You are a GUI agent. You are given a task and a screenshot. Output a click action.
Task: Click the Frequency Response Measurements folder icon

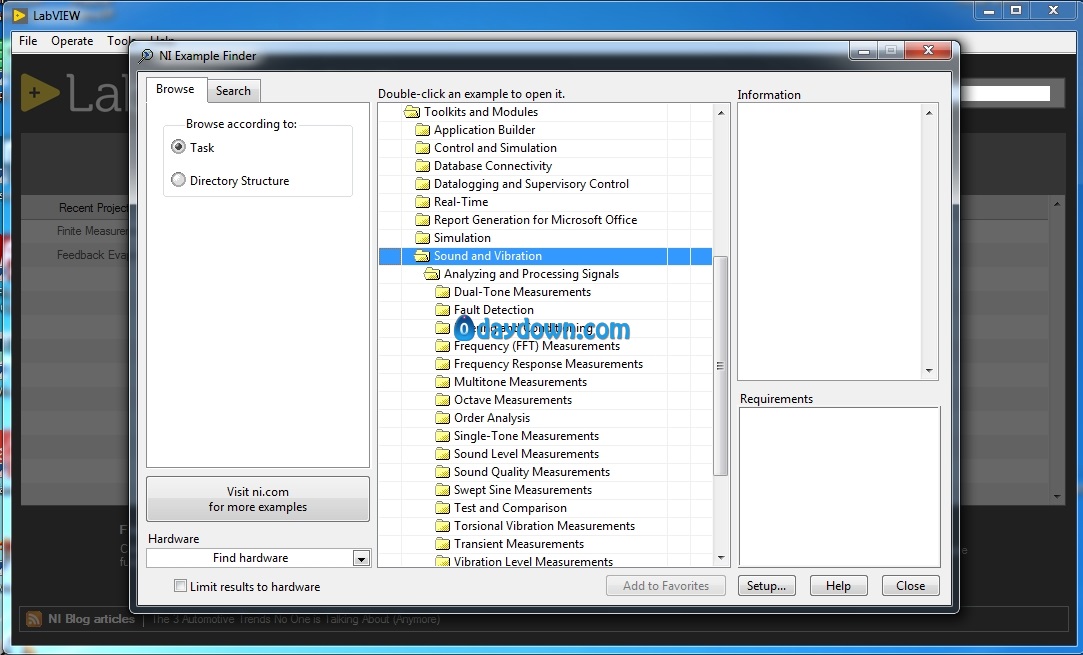click(442, 363)
